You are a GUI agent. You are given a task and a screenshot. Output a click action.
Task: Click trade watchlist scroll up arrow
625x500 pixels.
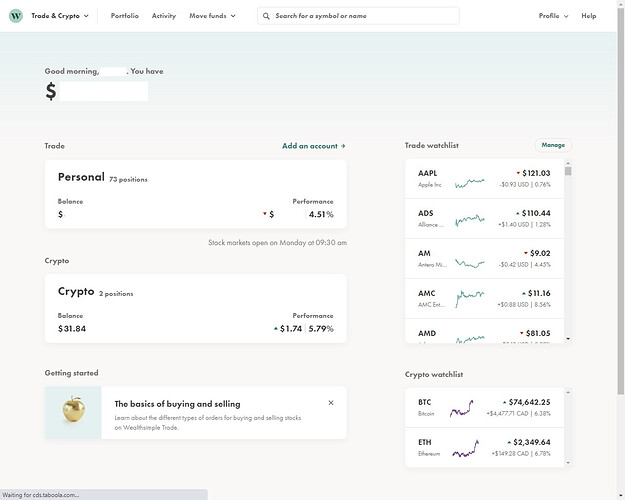[x=568, y=163]
